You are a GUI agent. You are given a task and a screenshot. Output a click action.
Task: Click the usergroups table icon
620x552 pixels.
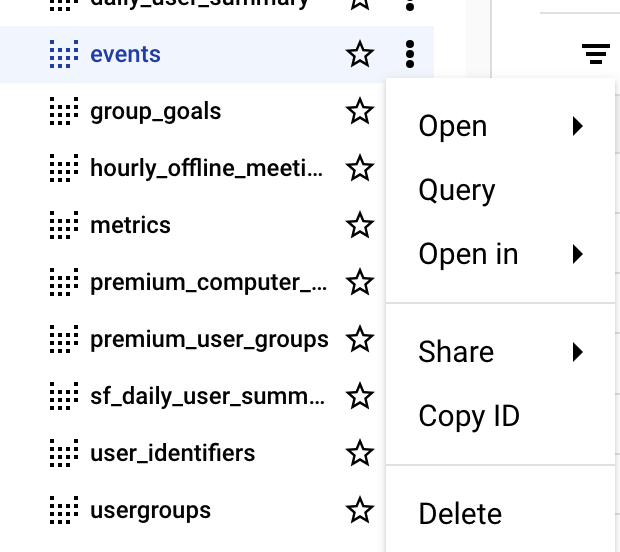pyautogui.click(x=64, y=510)
